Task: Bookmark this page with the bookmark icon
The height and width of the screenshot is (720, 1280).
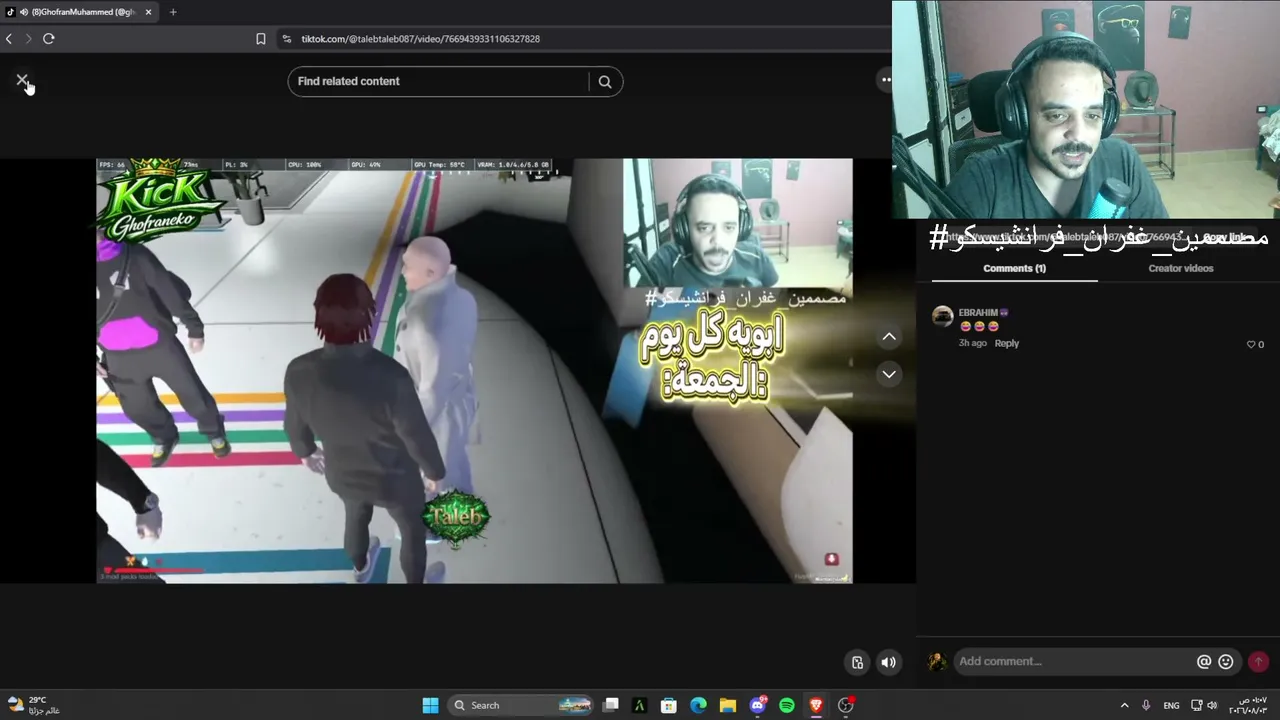Action: [261, 39]
